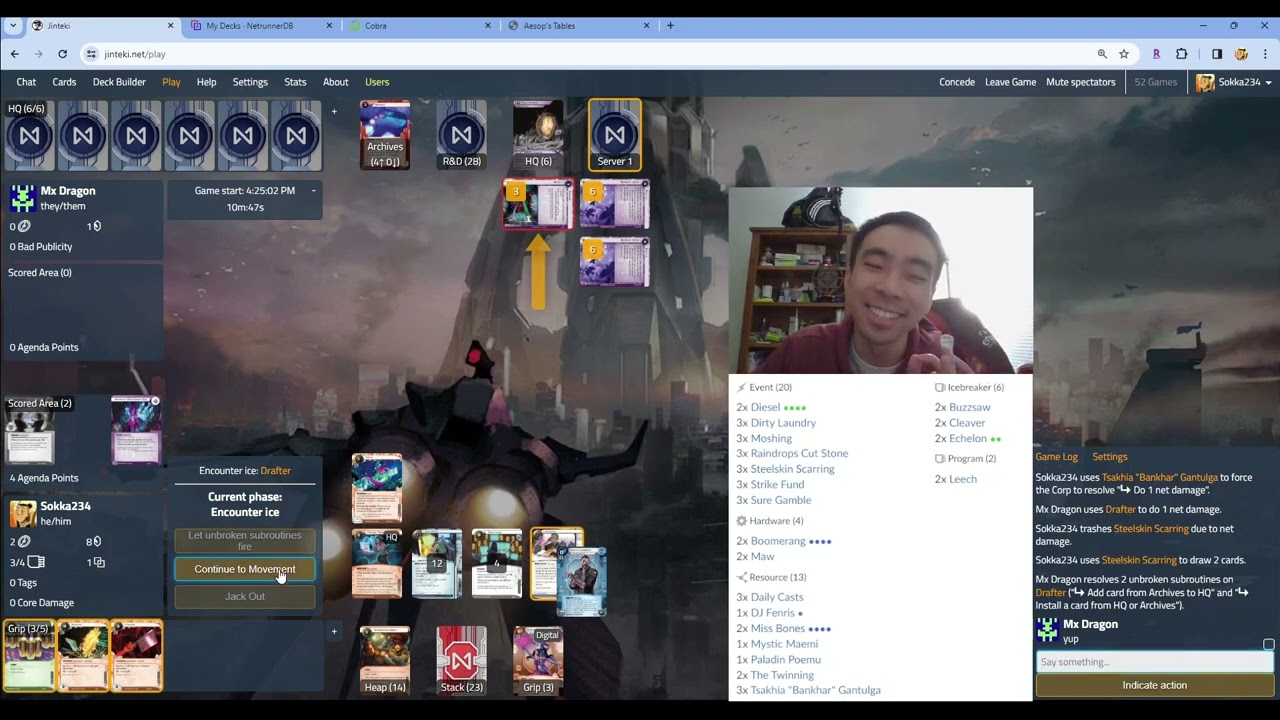Open Cards in the top navigation

tap(64, 82)
